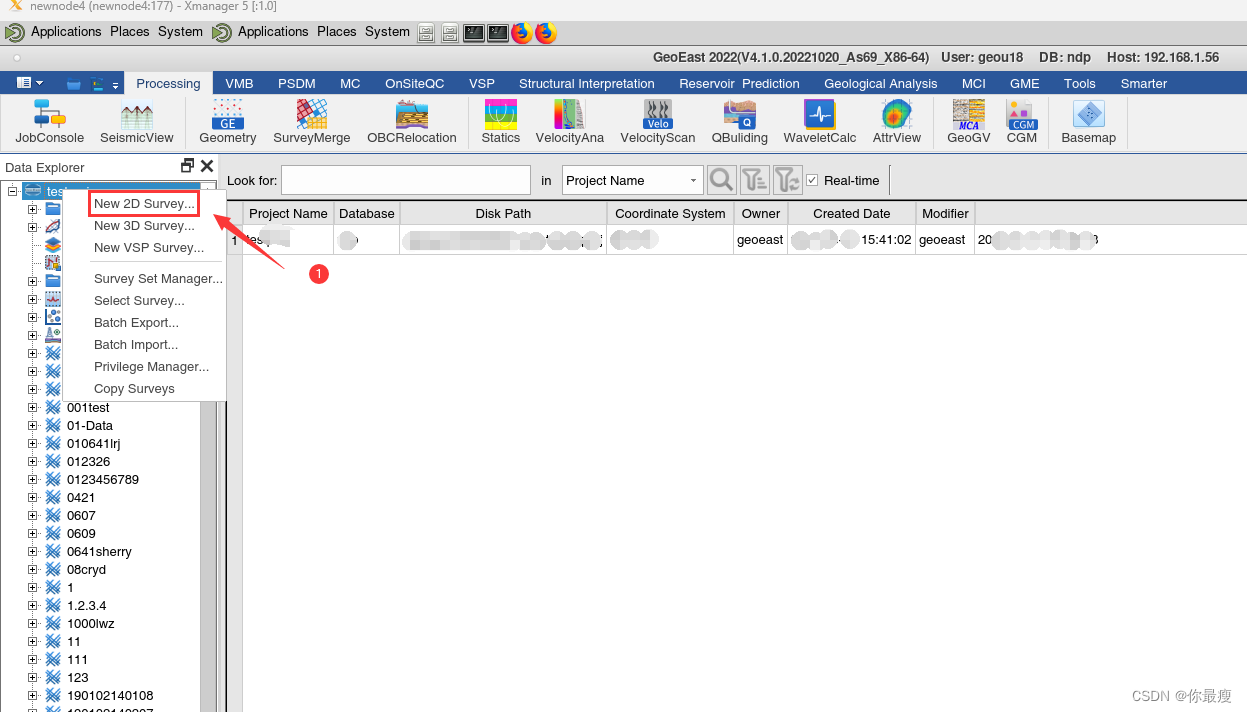This screenshot has width=1247, height=712.
Task: Open the OnSiteQC ribbon tab
Action: click(415, 83)
